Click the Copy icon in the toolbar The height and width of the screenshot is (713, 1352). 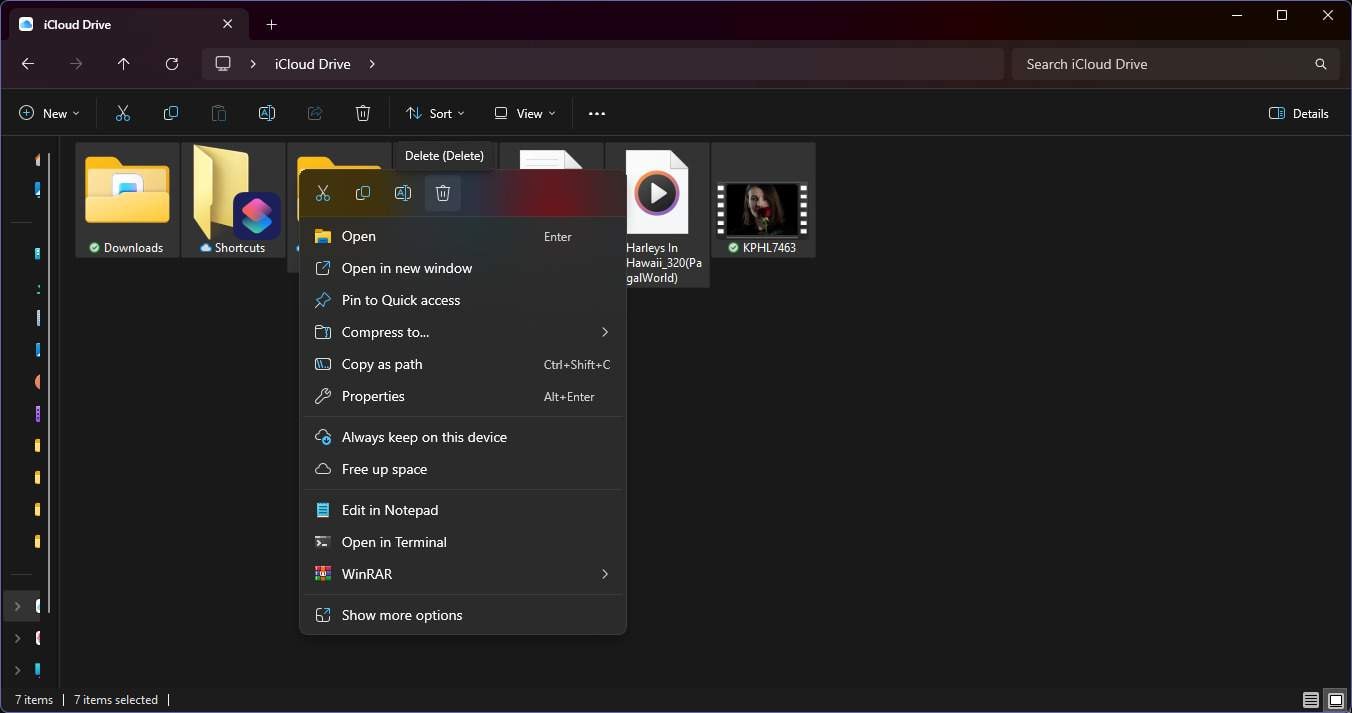pos(171,114)
